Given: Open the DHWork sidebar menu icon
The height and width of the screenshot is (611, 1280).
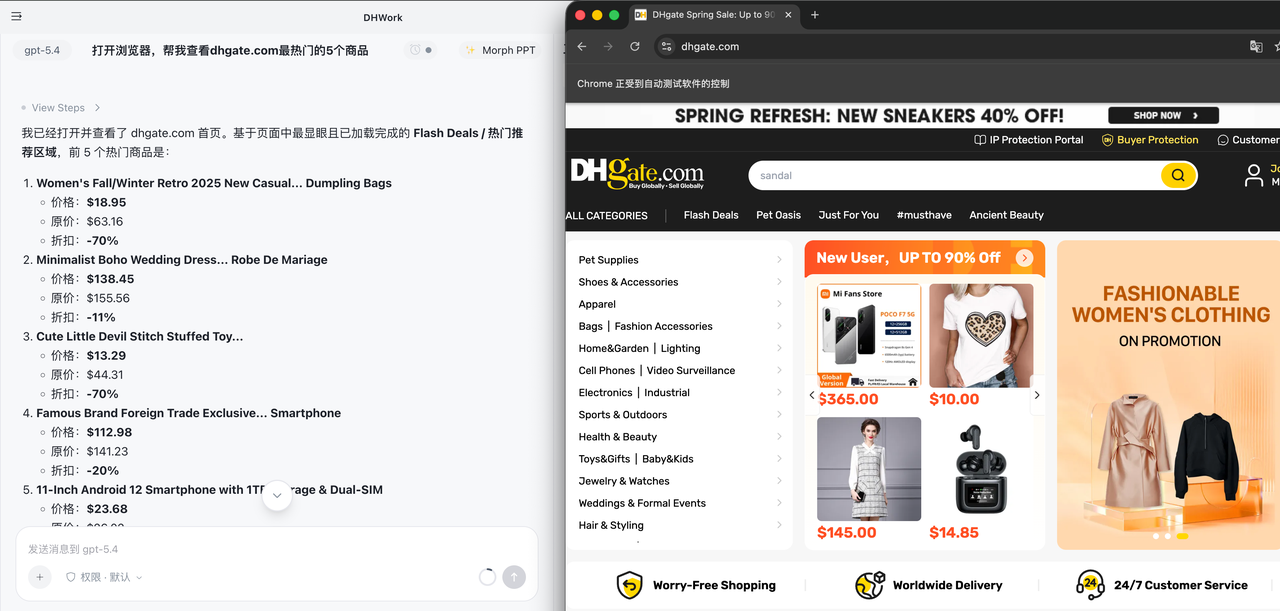Looking at the screenshot, I should point(17,17).
